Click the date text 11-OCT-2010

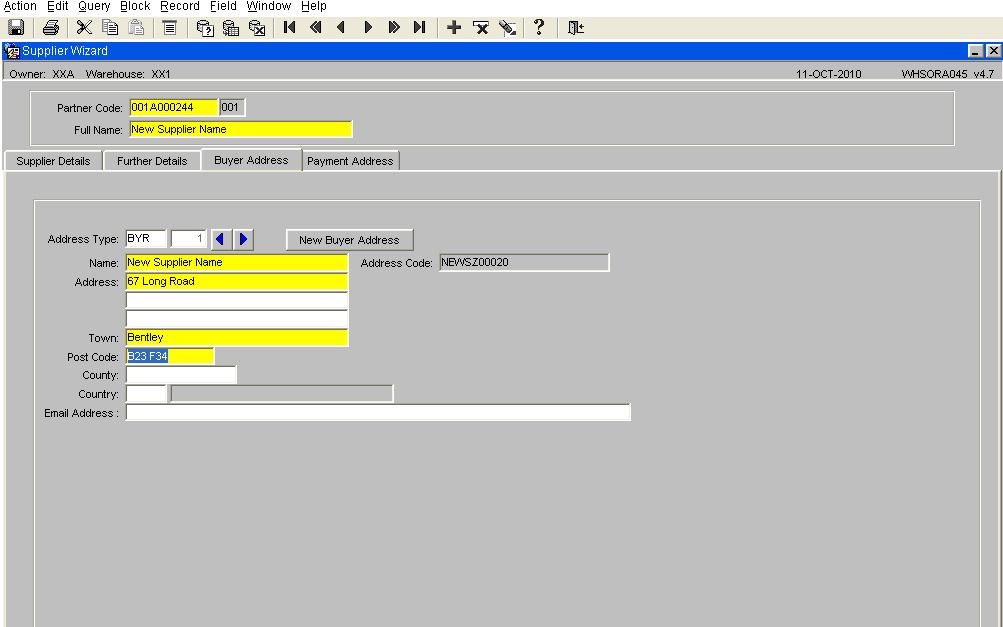(828, 74)
